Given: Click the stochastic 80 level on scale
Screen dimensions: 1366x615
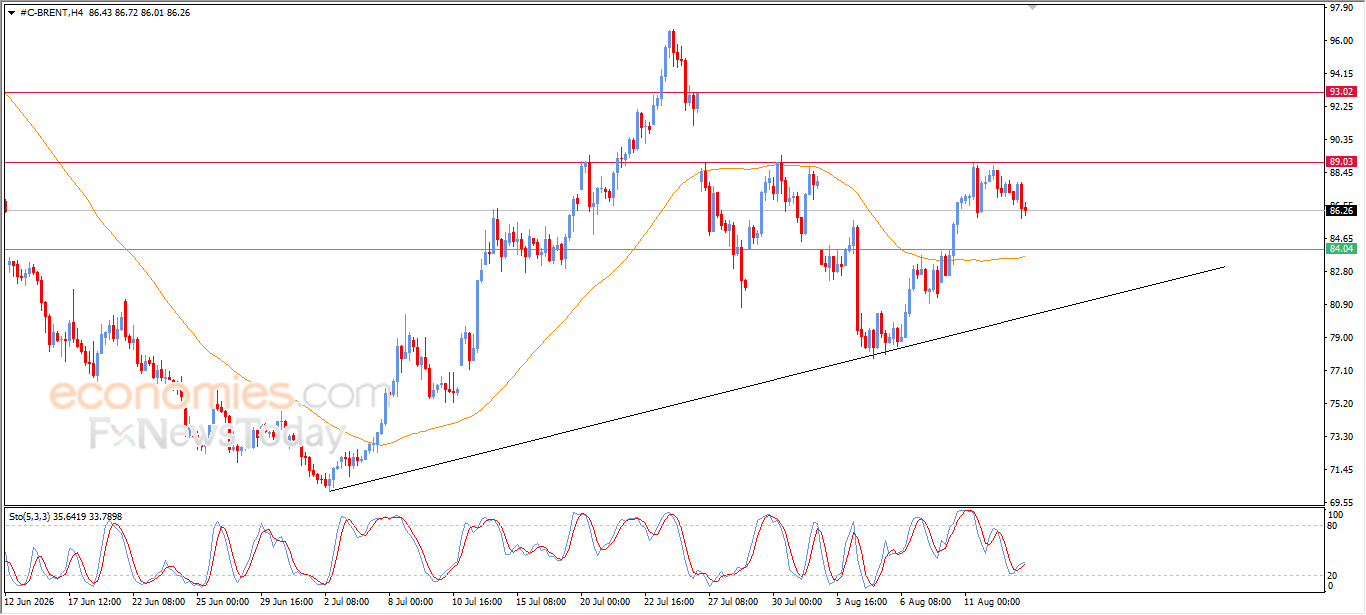Looking at the screenshot, I should tap(1333, 525).
